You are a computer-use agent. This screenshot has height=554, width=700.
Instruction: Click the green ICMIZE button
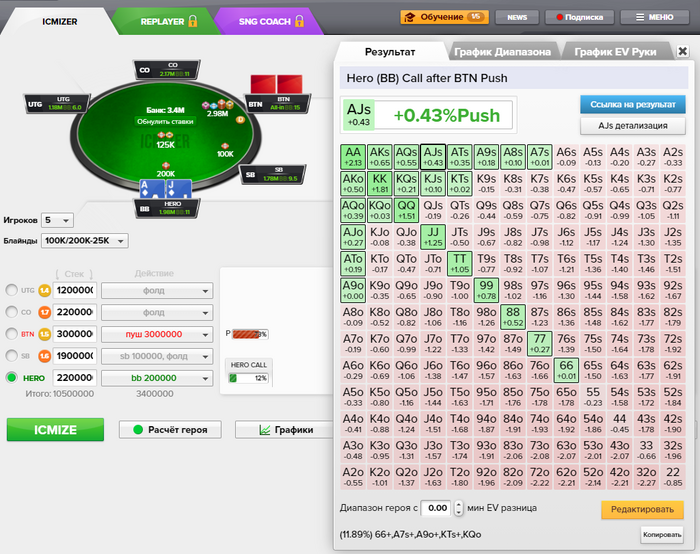click(55, 429)
